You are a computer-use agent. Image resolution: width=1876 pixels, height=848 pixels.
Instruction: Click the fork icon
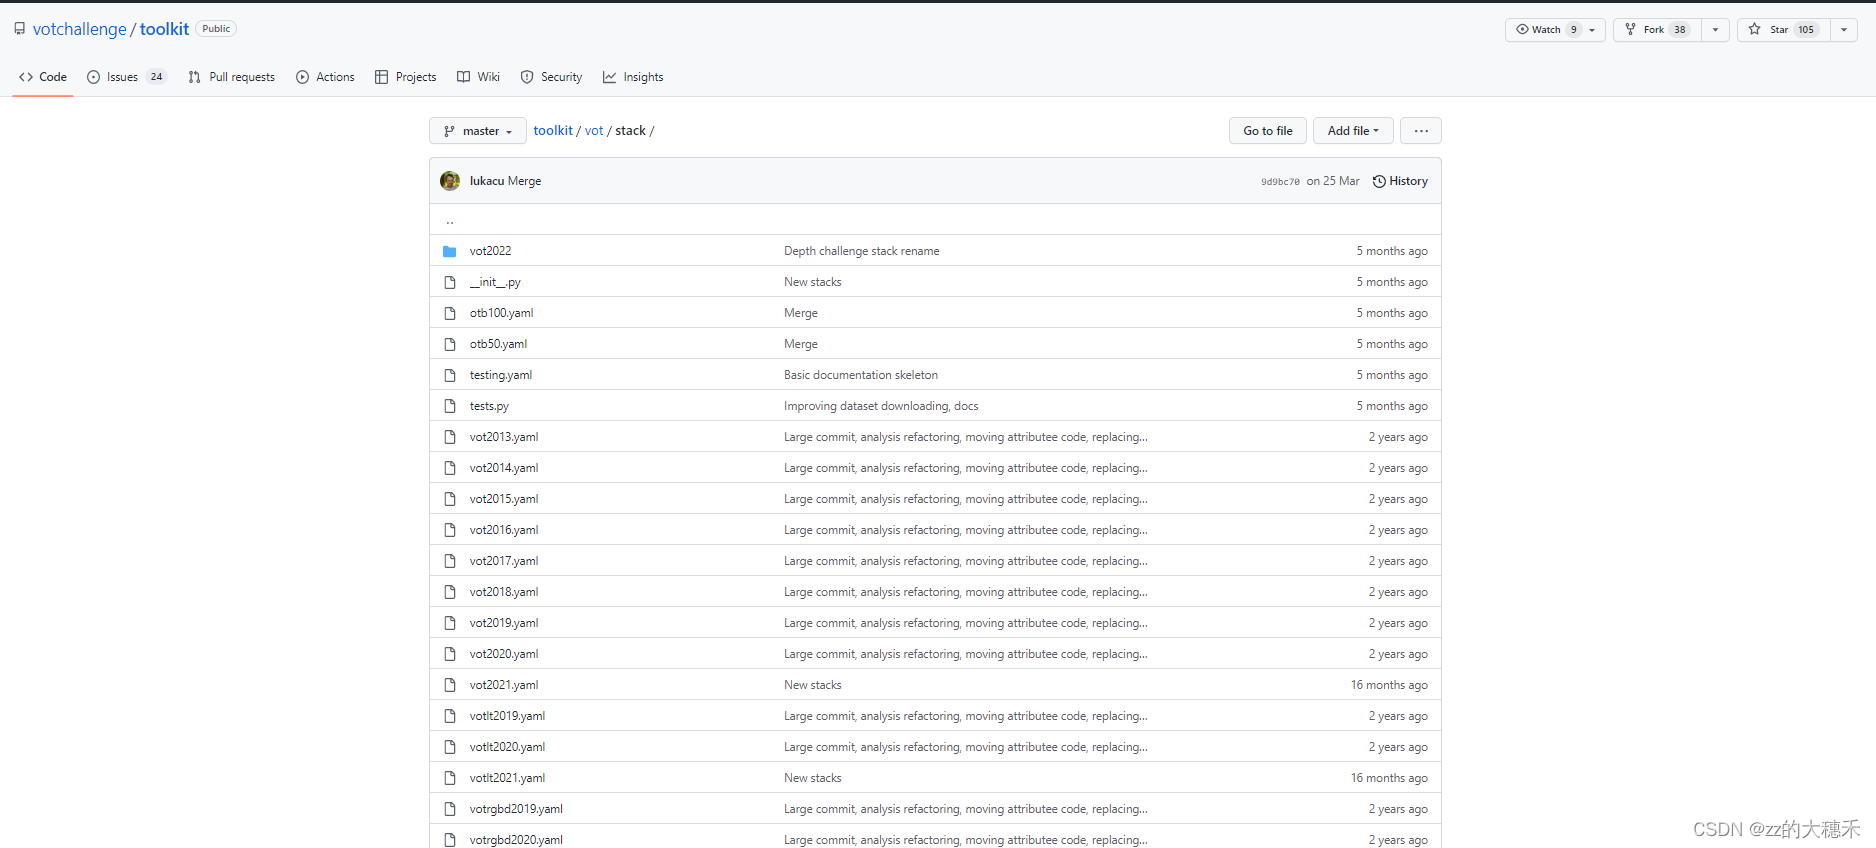coord(1630,29)
